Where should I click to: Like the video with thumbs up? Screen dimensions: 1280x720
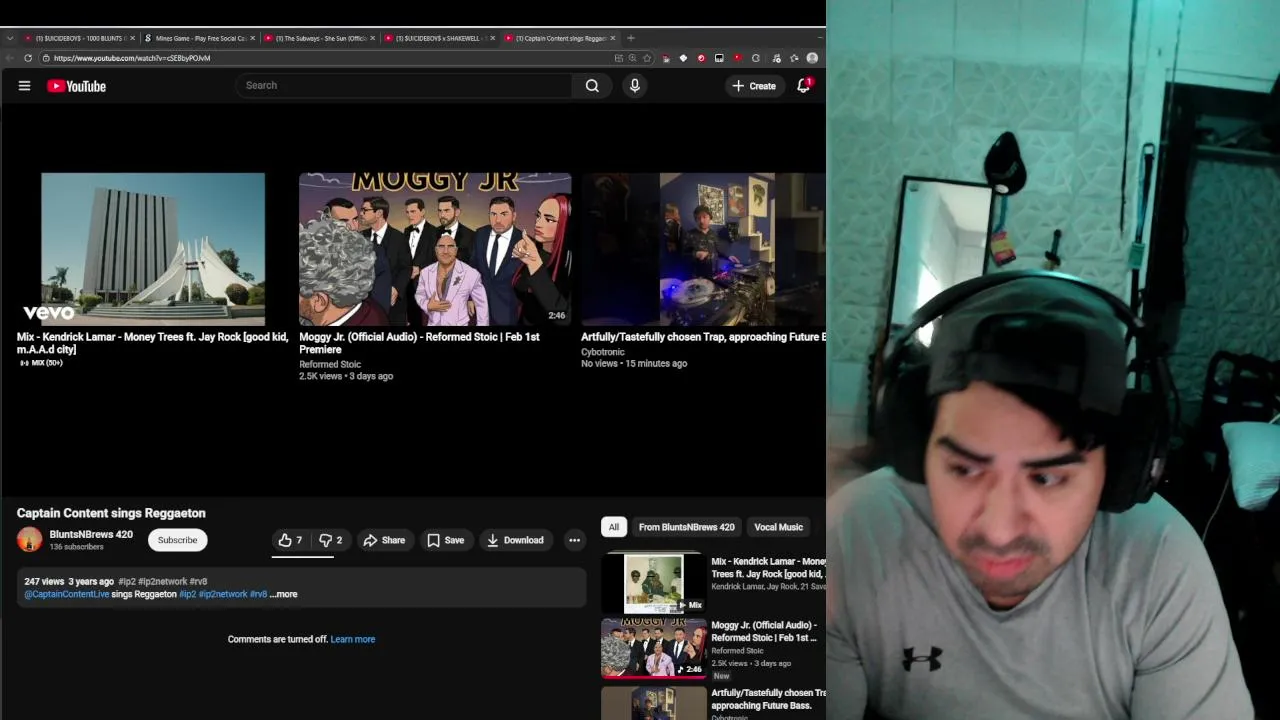click(x=290, y=540)
